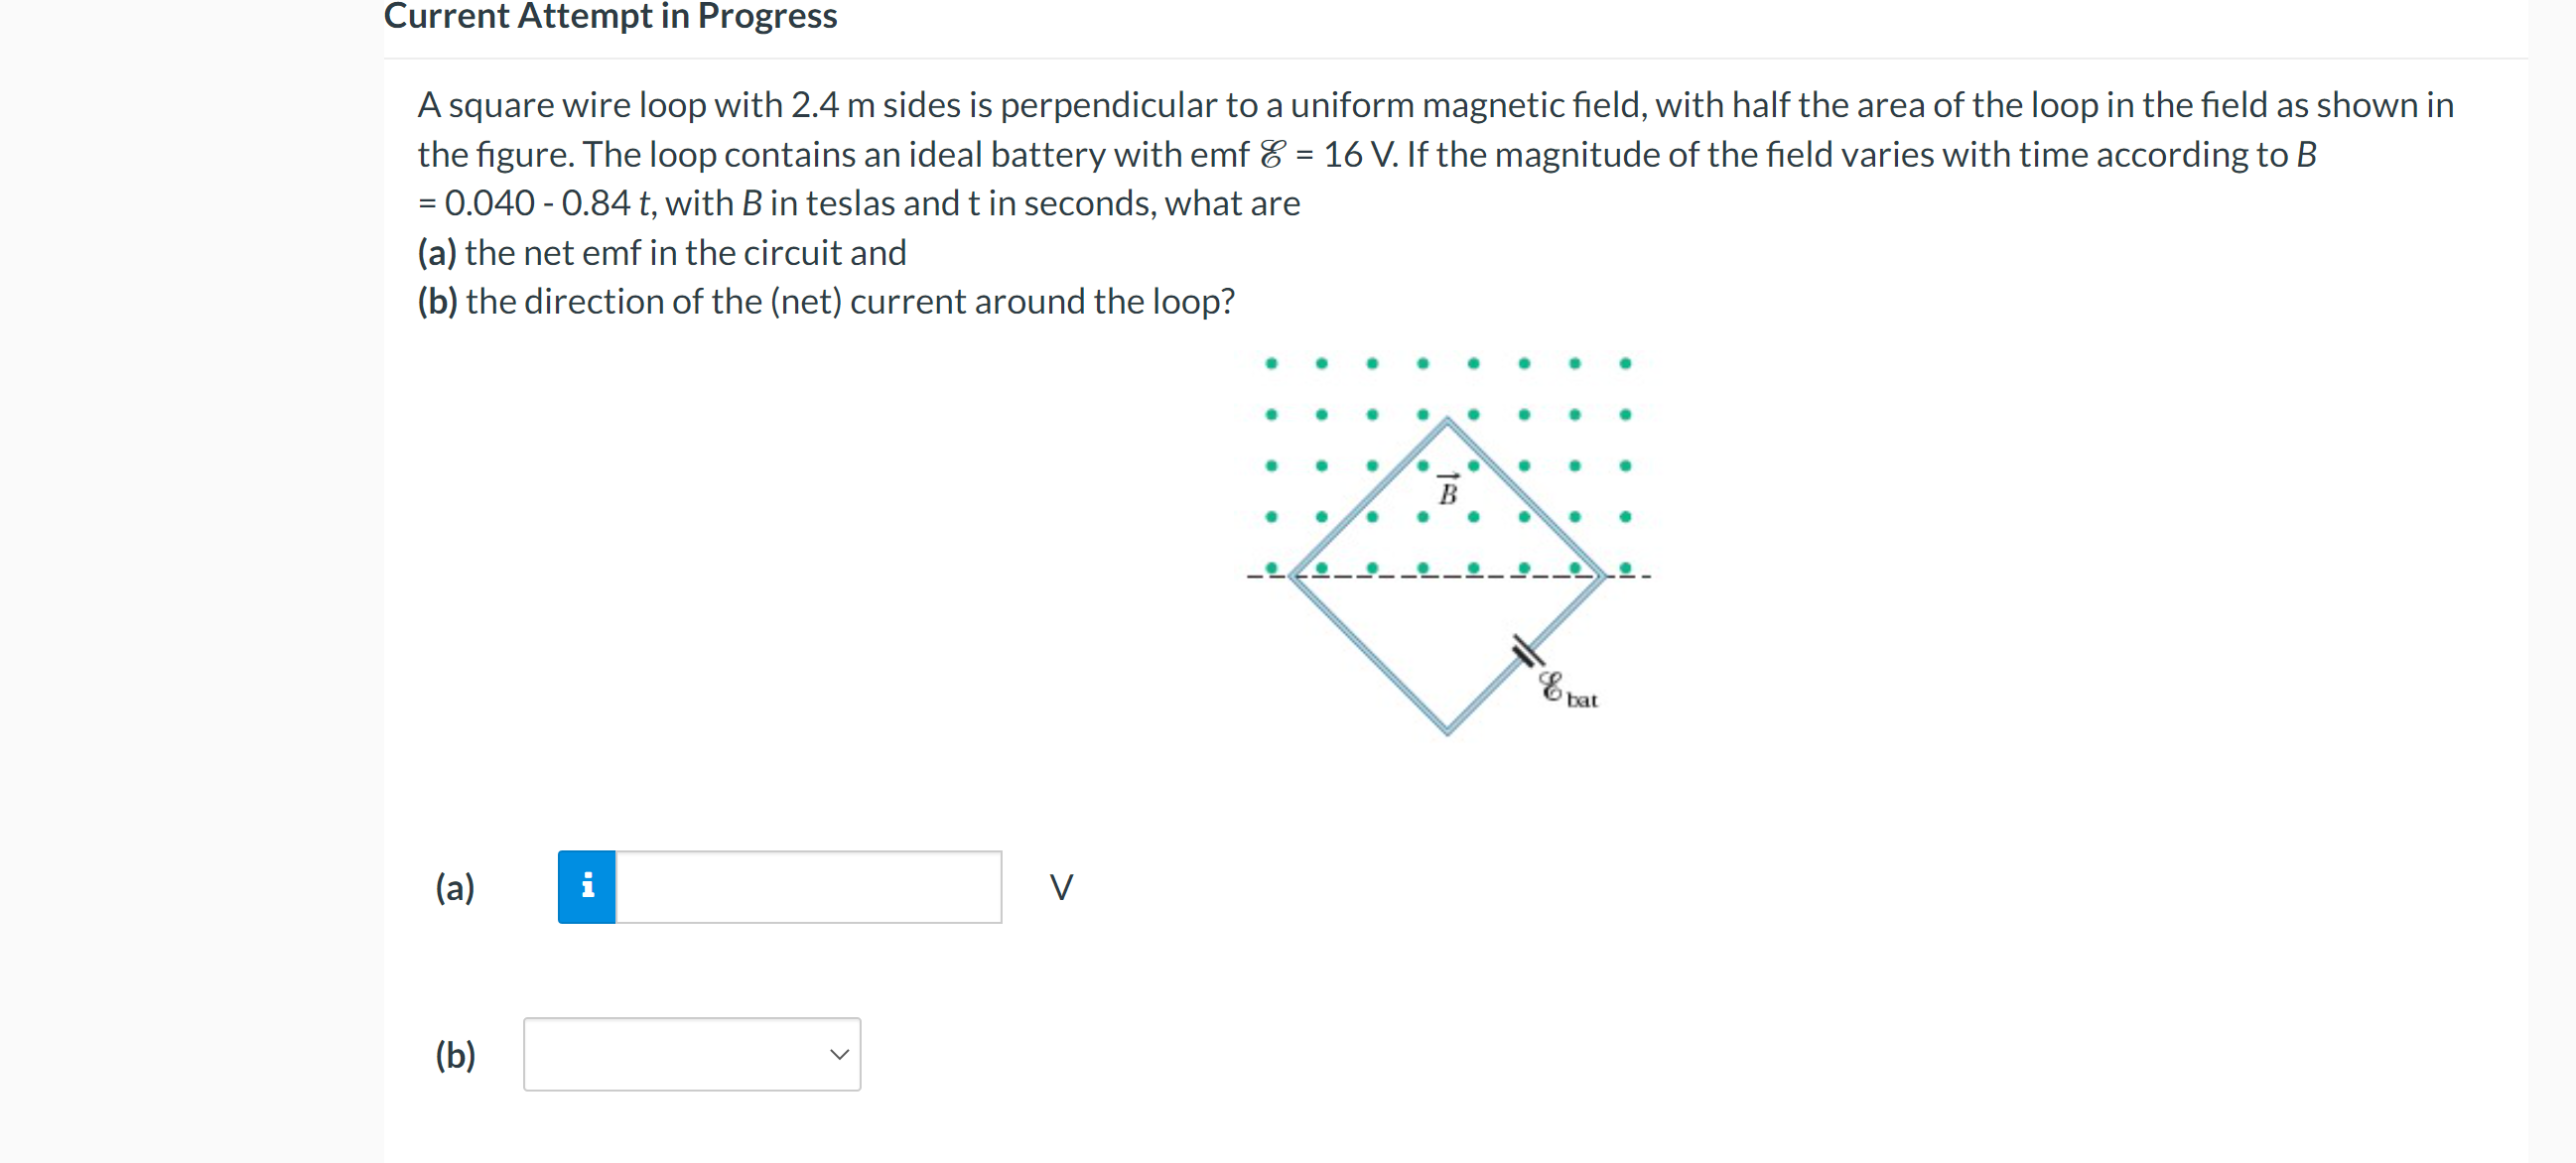Click the (a) question label
The image size is (2576, 1163).
tap(455, 886)
